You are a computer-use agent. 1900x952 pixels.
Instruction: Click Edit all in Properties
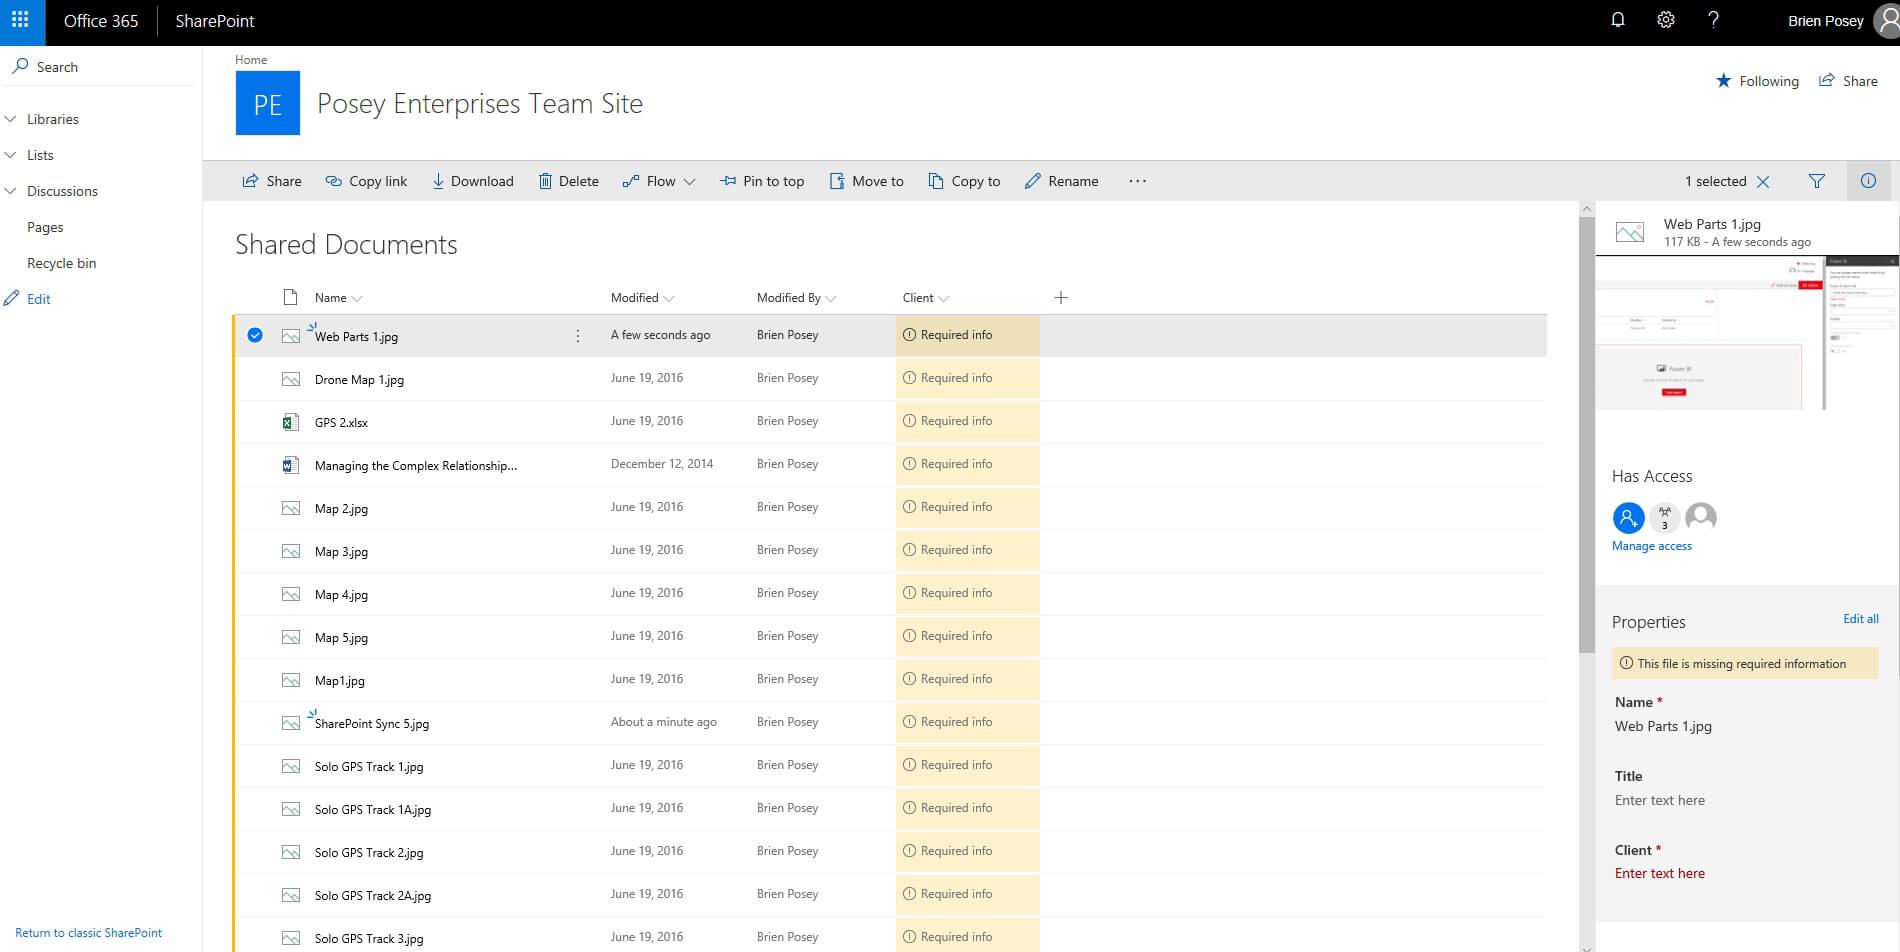[1860, 619]
